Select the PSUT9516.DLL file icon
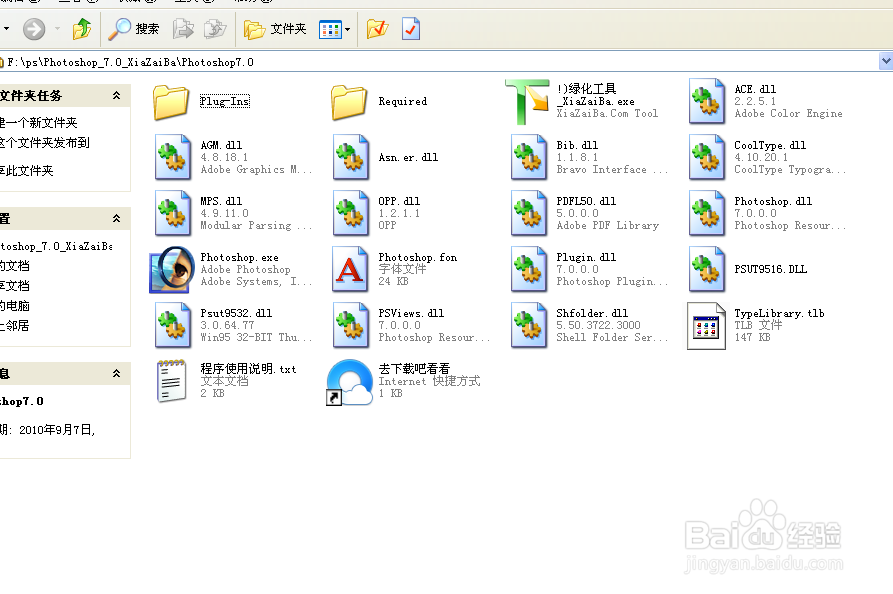 pos(707,269)
